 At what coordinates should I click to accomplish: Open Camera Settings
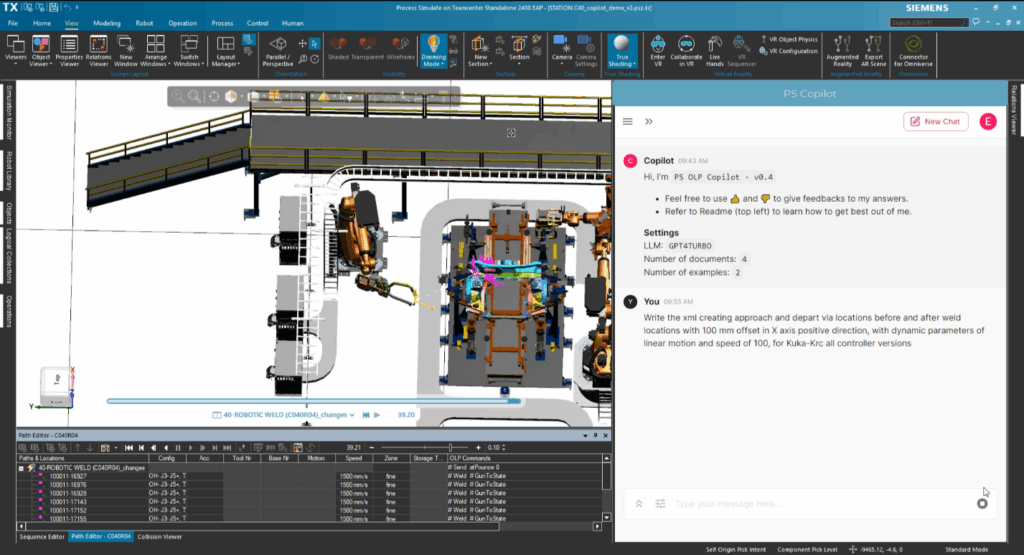[x=586, y=51]
